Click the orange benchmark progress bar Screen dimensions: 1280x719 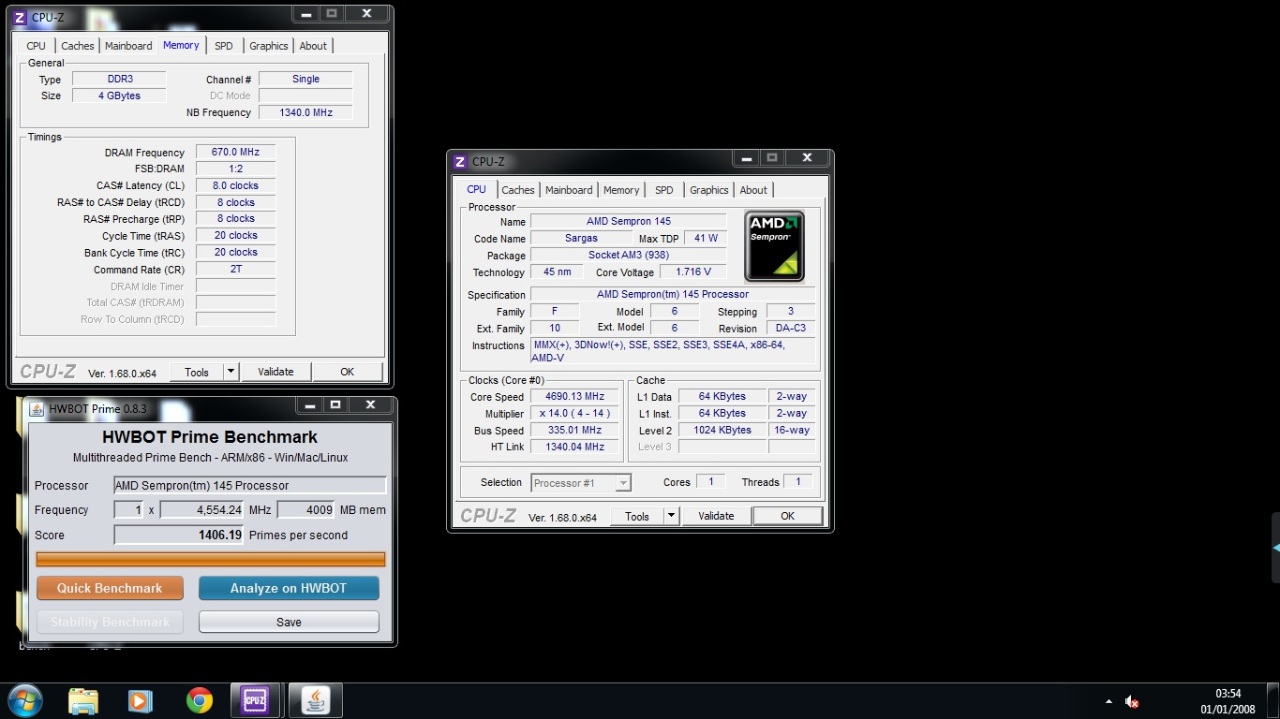click(210, 559)
